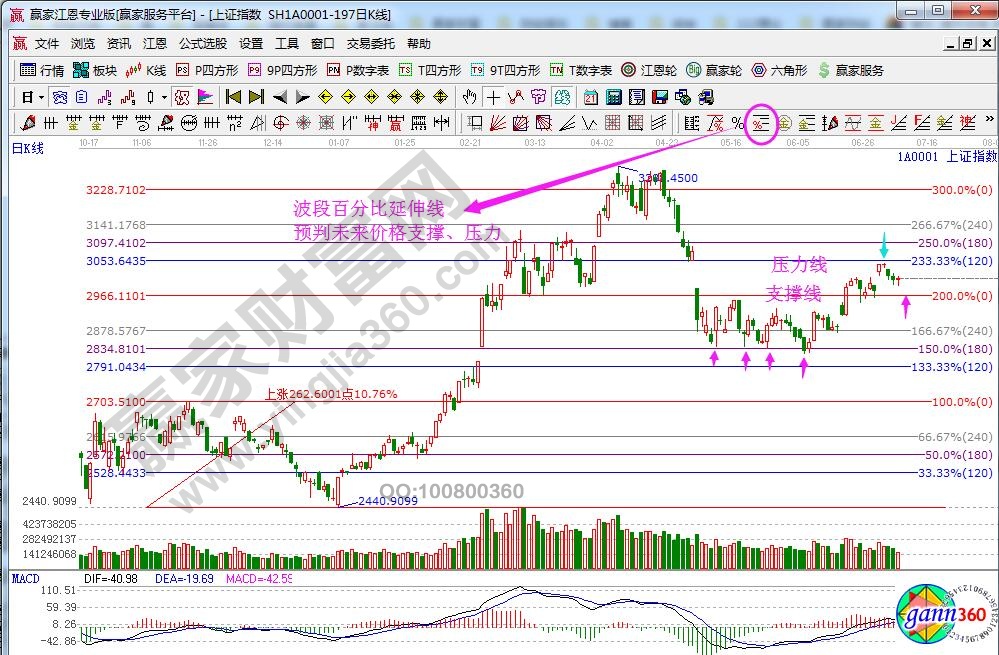
Task: Expand the candlestick type dropdown arrow
Action: [x=164, y=97]
